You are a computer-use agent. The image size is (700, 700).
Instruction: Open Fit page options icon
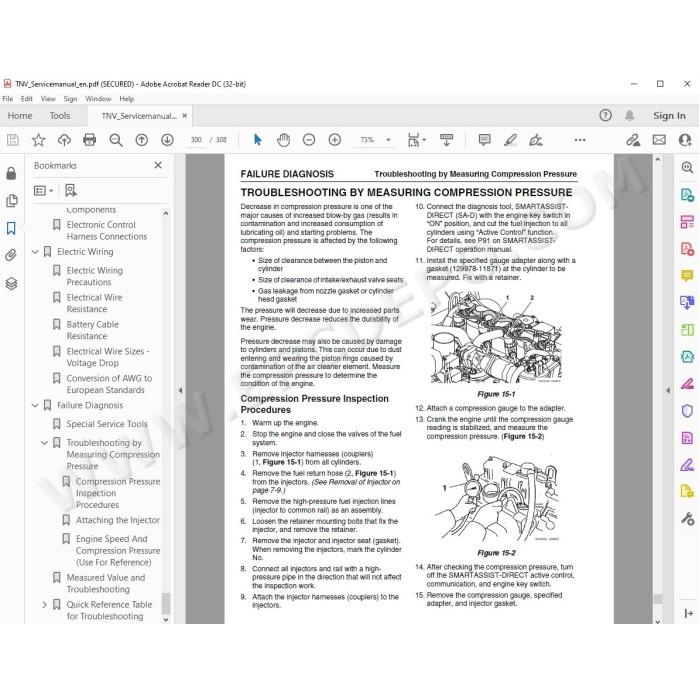click(417, 140)
